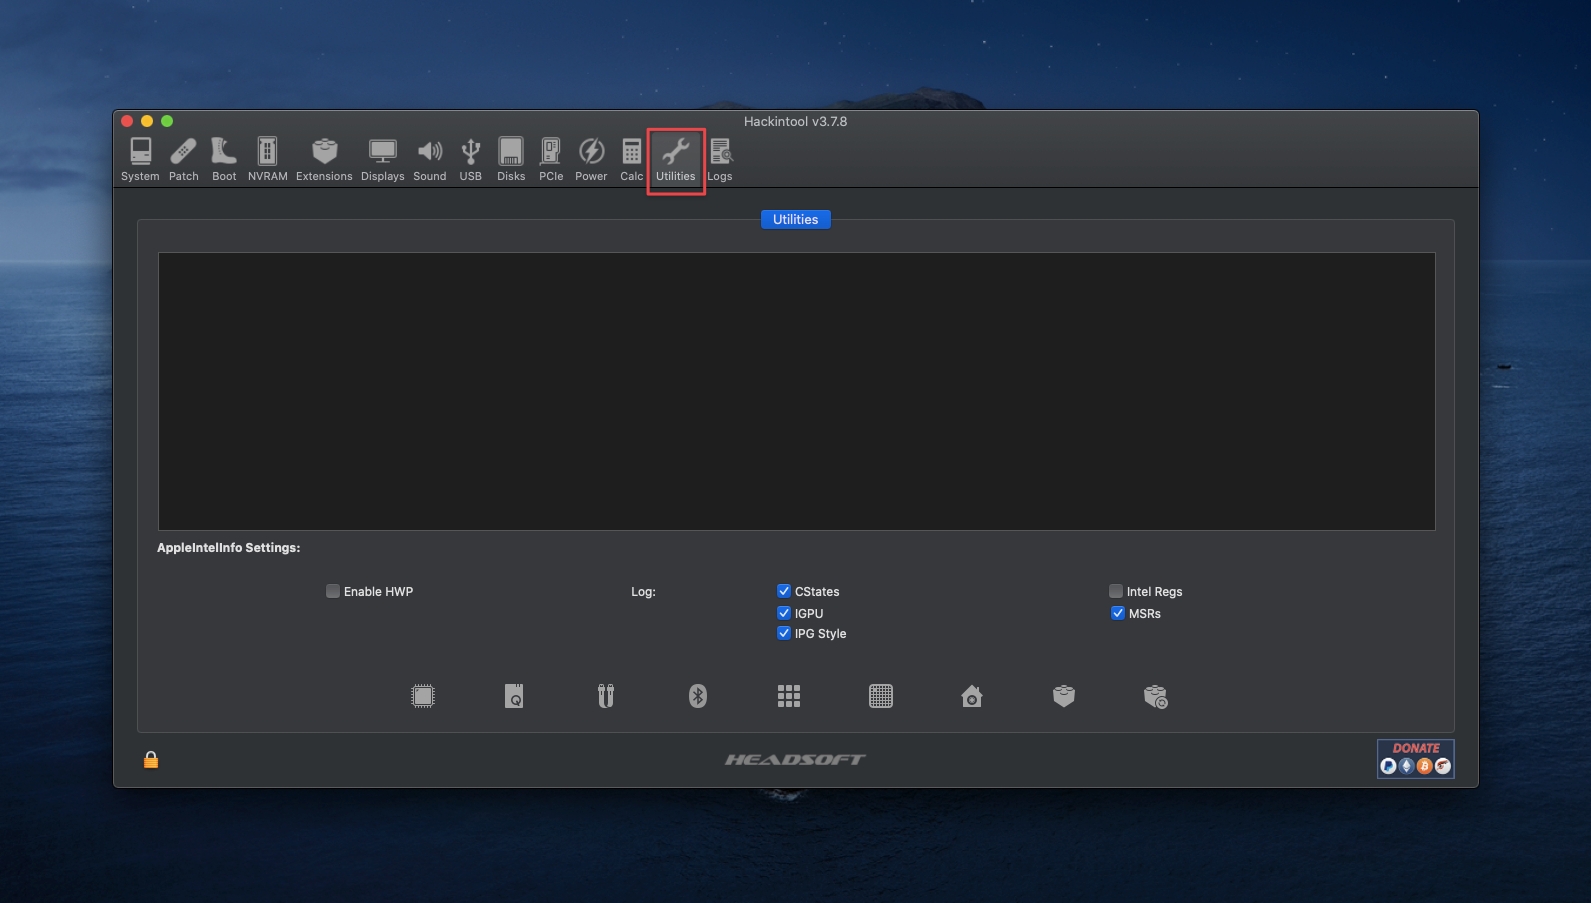
Task: Click the nine-square grid icon
Action: click(x=789, y=696)
